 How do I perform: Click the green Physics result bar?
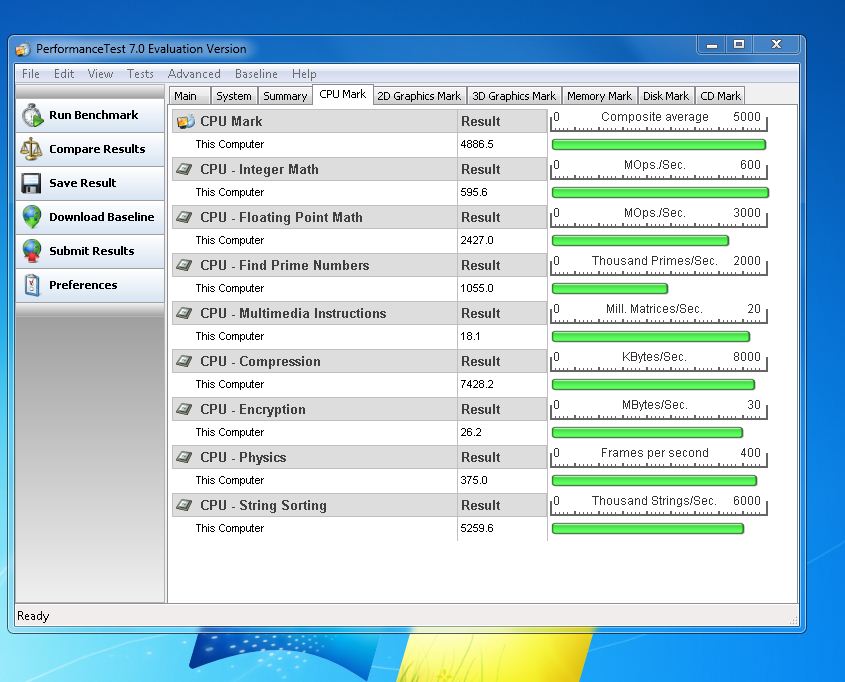[x=655, y=480]
